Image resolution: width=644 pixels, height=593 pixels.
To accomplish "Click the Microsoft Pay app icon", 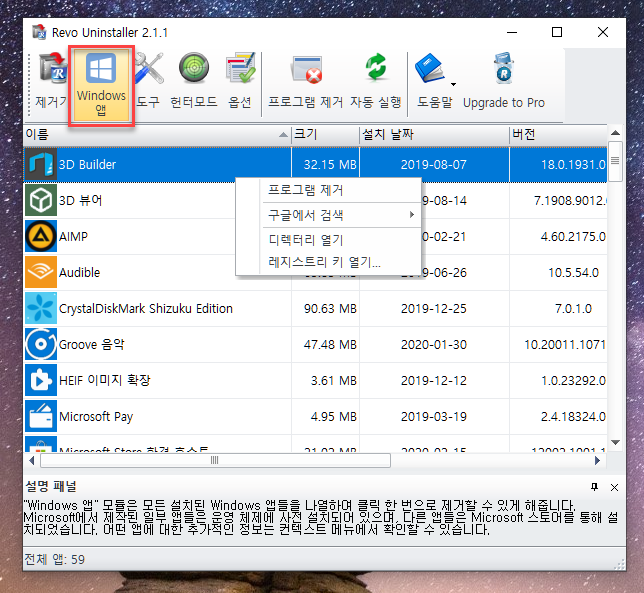I will pos(41,416).
